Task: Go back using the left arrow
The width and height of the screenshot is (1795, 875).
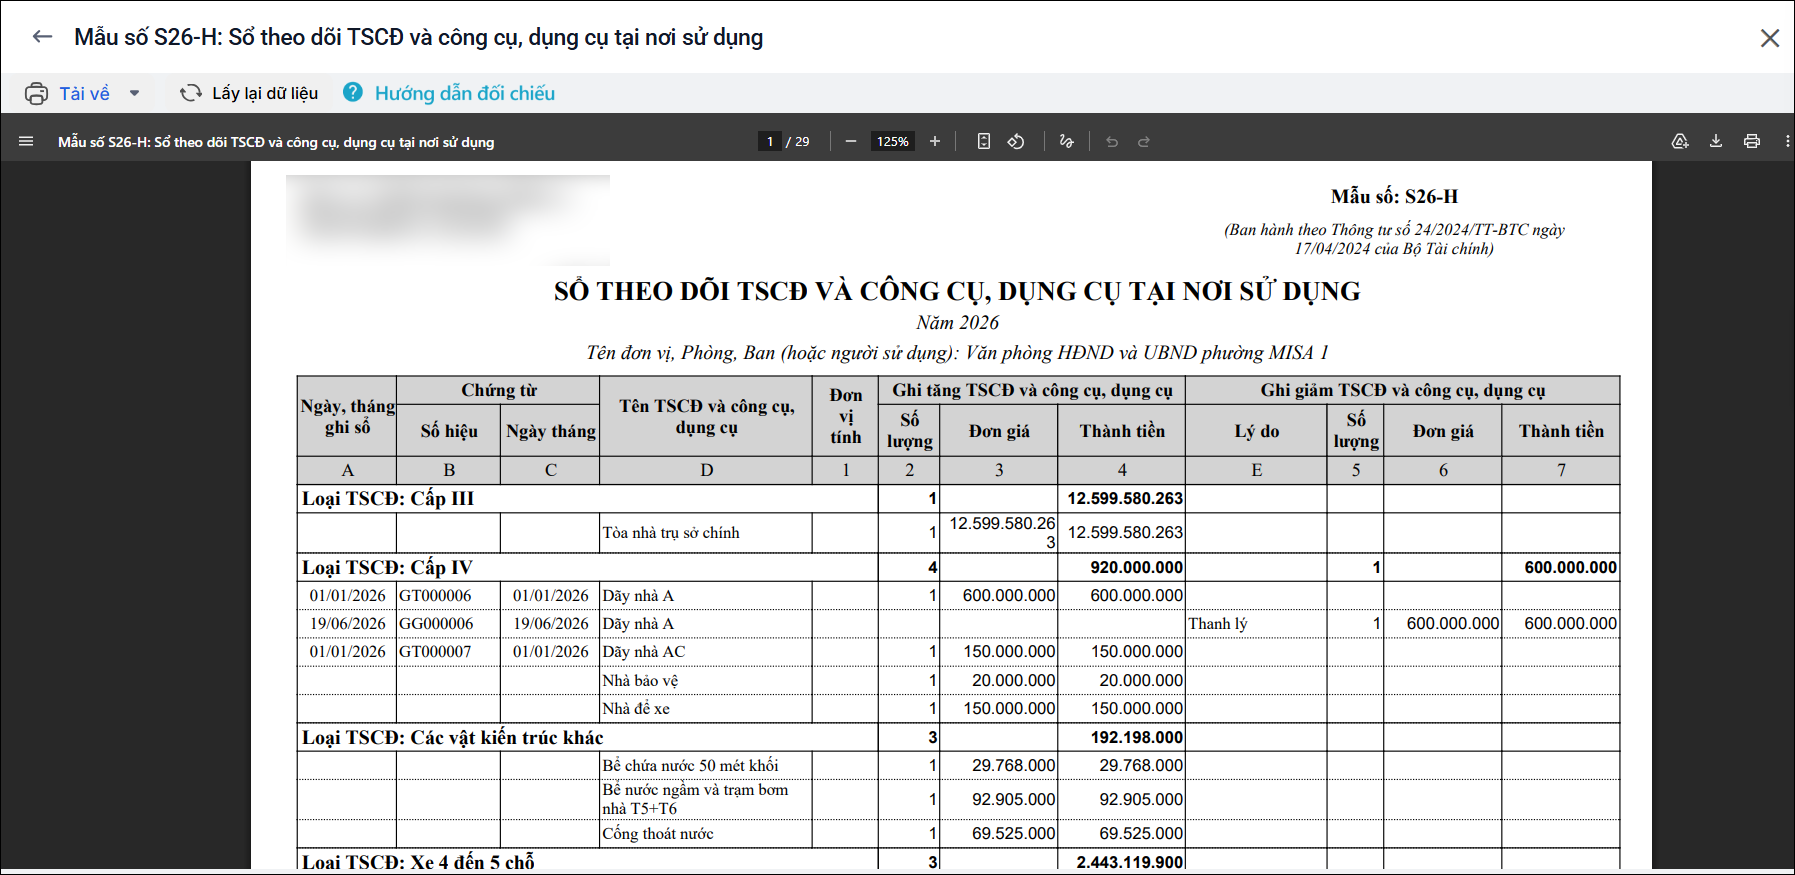Action: [42, 37]
